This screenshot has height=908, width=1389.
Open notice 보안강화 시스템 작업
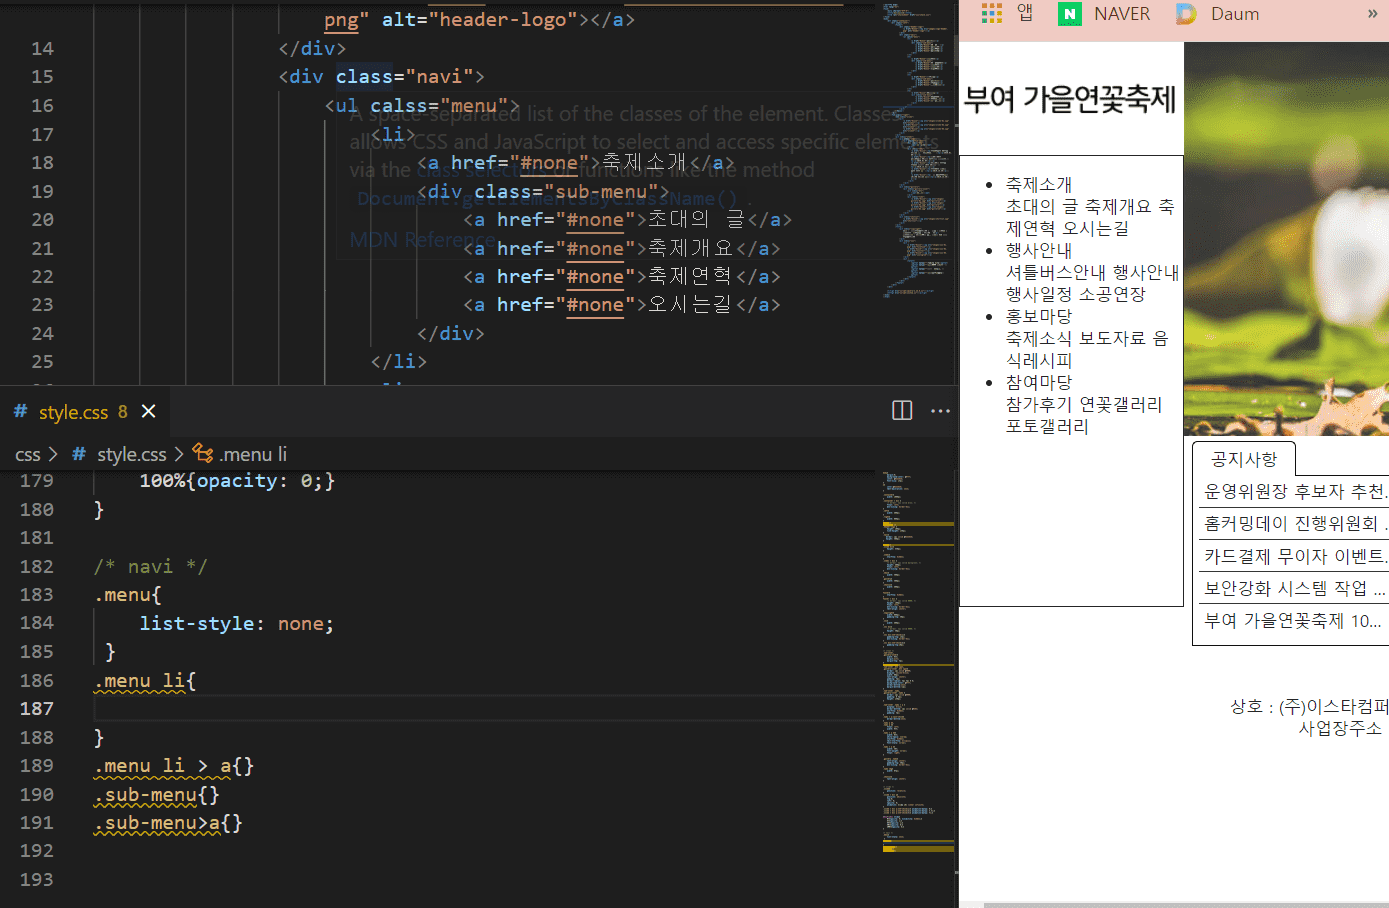(1295, 589)
